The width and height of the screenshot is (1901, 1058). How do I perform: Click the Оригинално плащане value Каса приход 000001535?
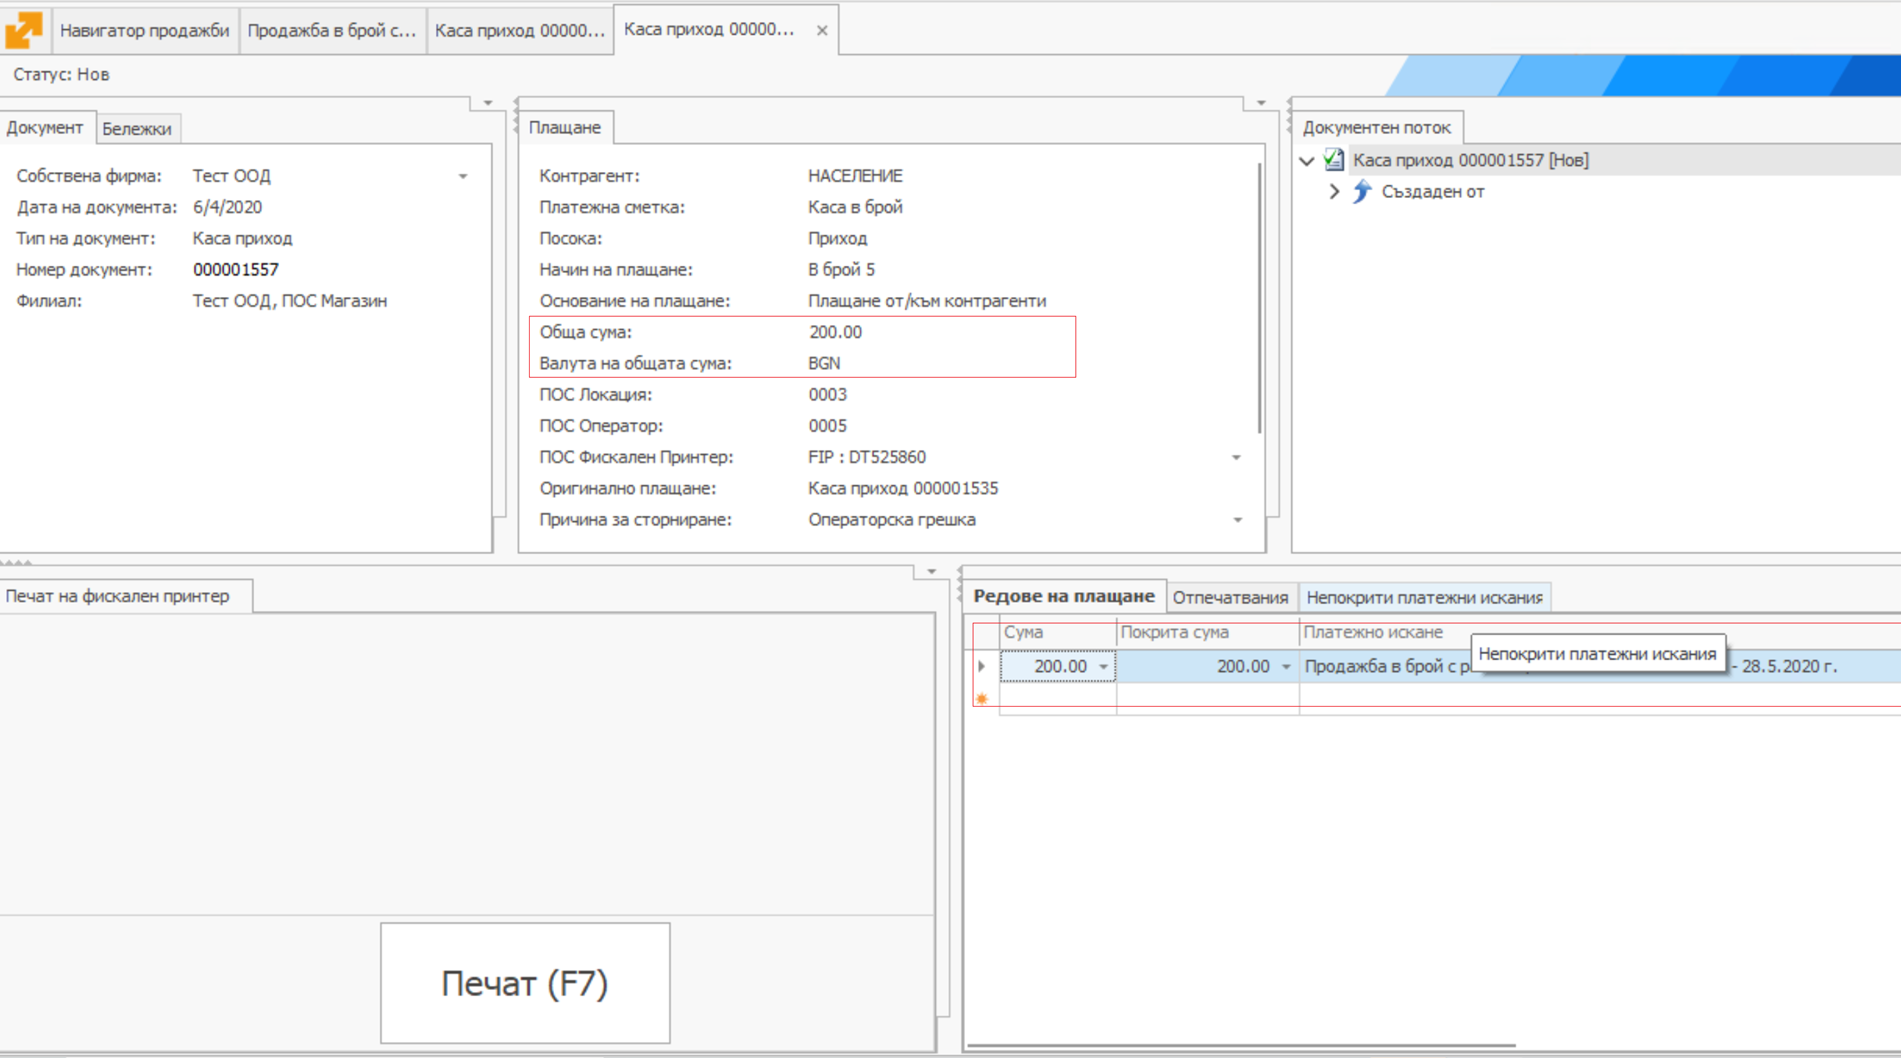[903, 488]
